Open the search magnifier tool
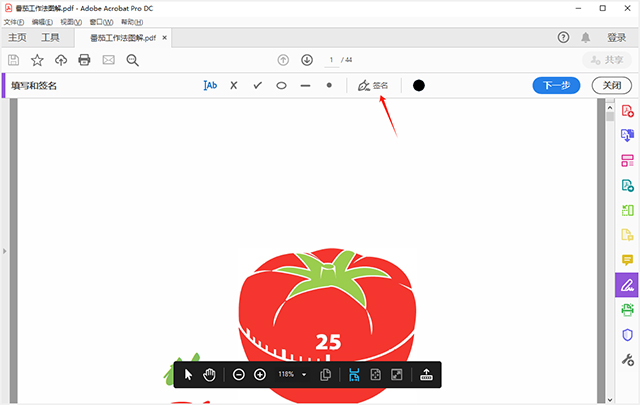640x405 pixels. pos(132,60)
